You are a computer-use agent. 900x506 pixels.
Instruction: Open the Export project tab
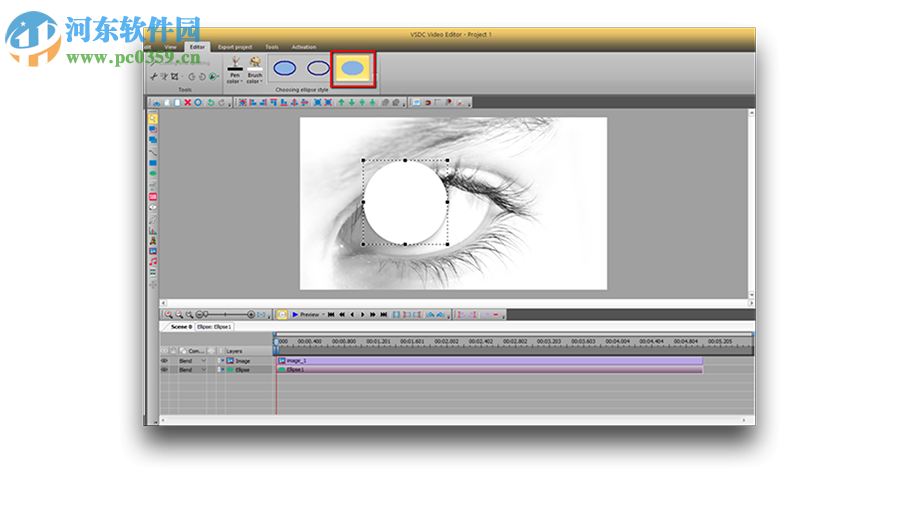tap(235, 47)
